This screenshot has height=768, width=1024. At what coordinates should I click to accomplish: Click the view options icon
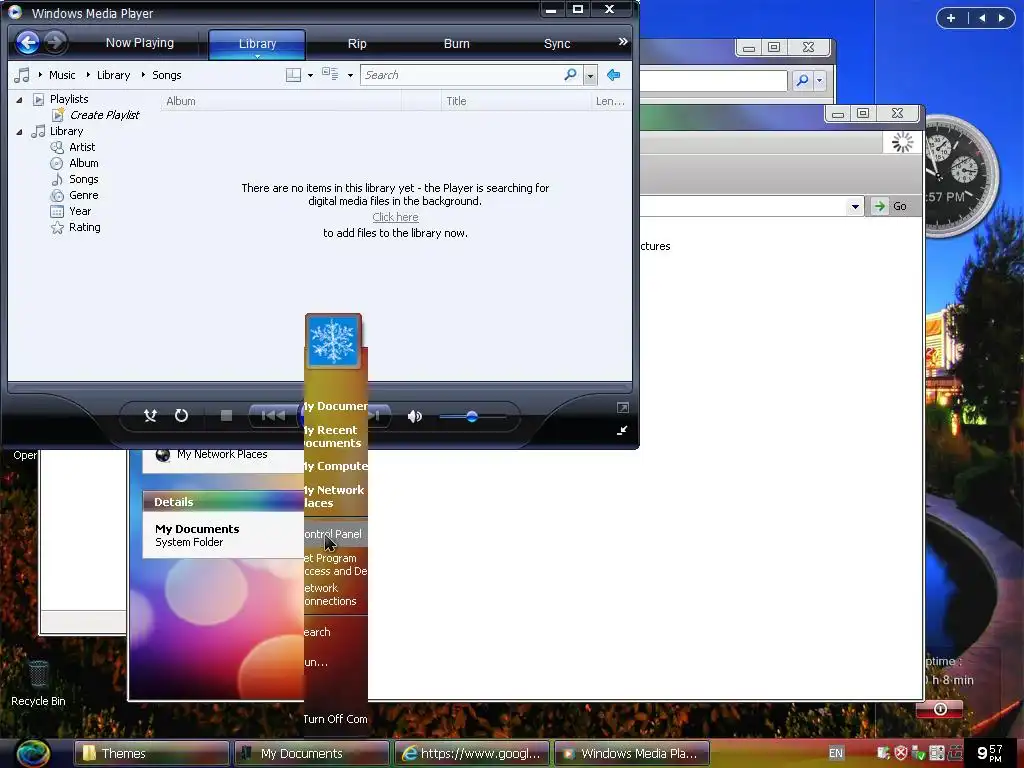pos(330,74)
